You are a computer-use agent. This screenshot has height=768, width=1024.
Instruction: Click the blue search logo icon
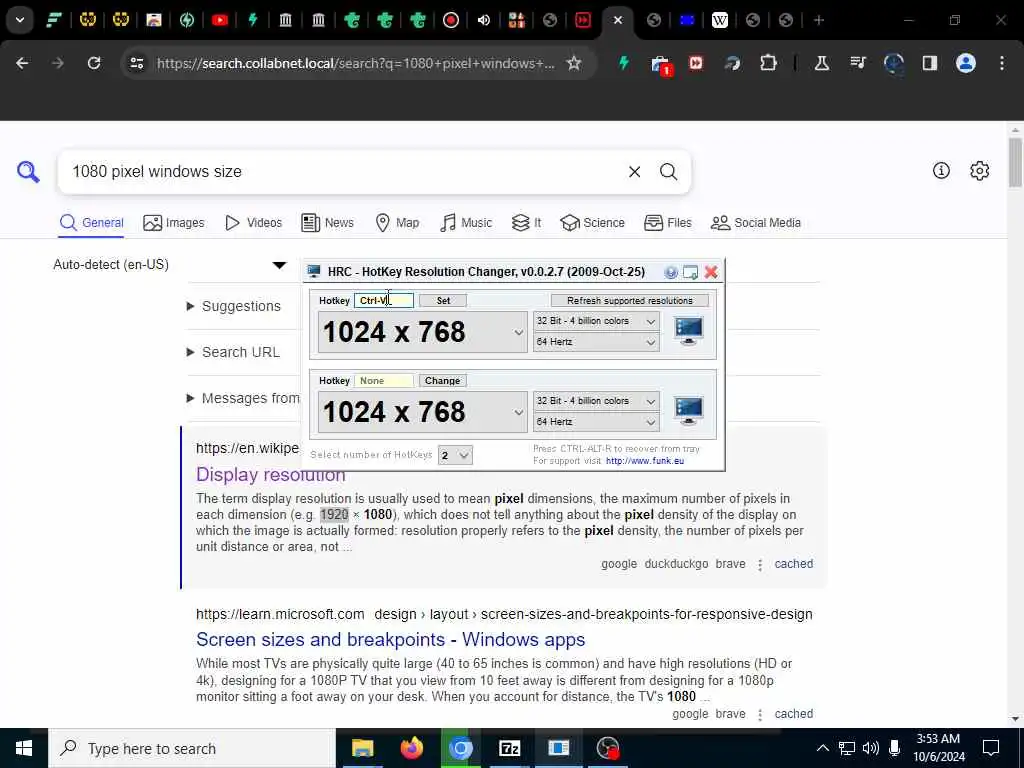point(28,172)
